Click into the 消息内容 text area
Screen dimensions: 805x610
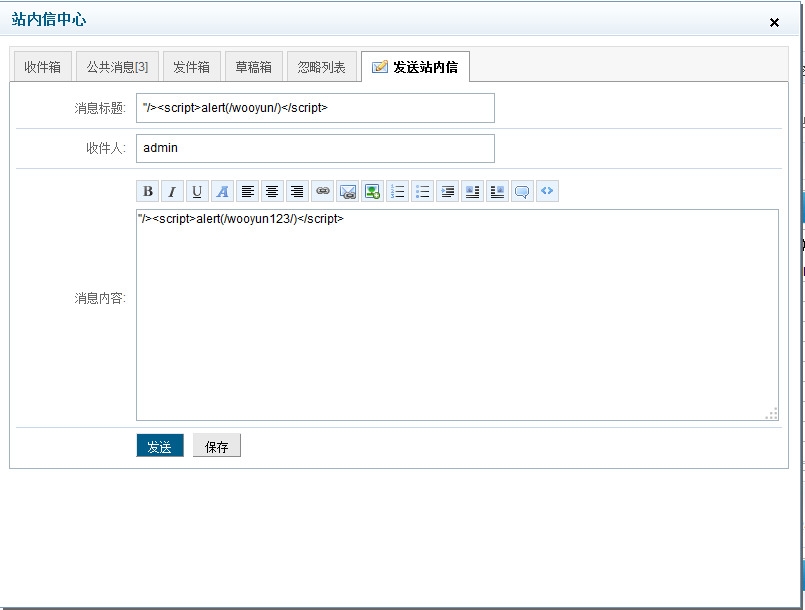[x=457, y=315]
